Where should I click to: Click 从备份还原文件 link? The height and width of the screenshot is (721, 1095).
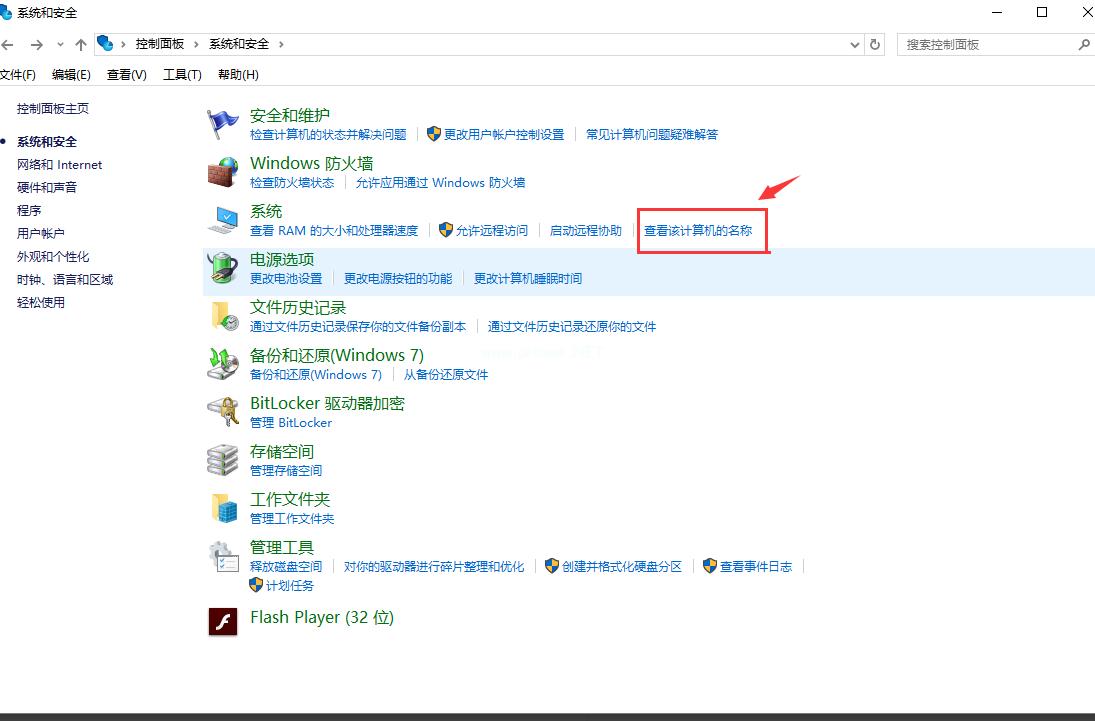(x=446, y=375)
